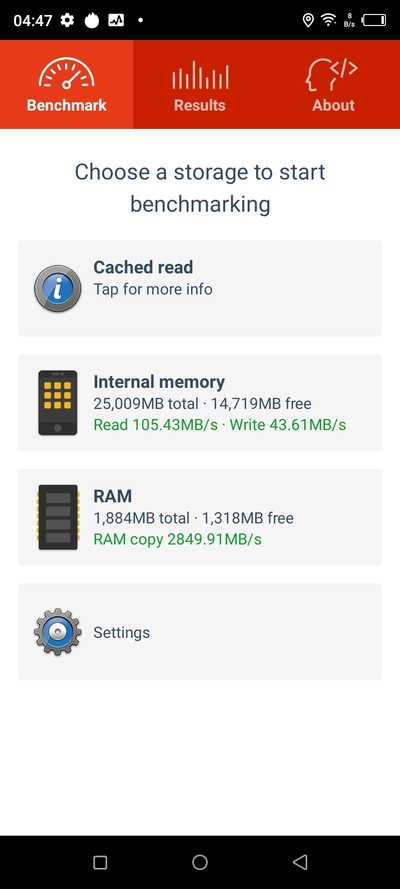Image resolution: width=400 pixels, height=889 pixels.
Task: Tap the Settings gear icon
Action: (57, 632)
